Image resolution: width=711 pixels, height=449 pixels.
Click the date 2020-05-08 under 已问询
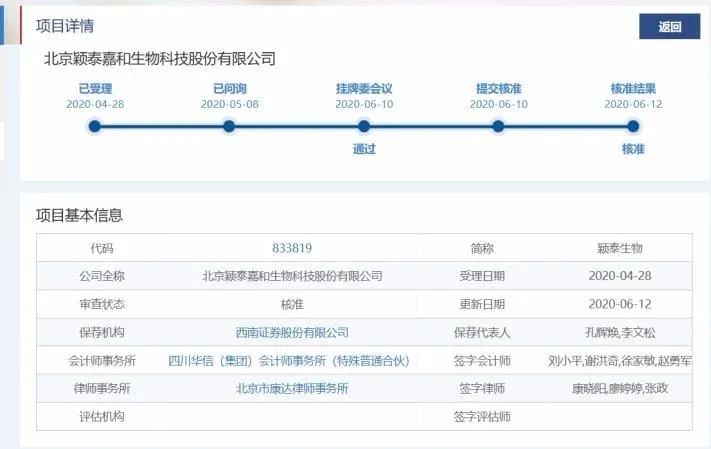point(230,104)
